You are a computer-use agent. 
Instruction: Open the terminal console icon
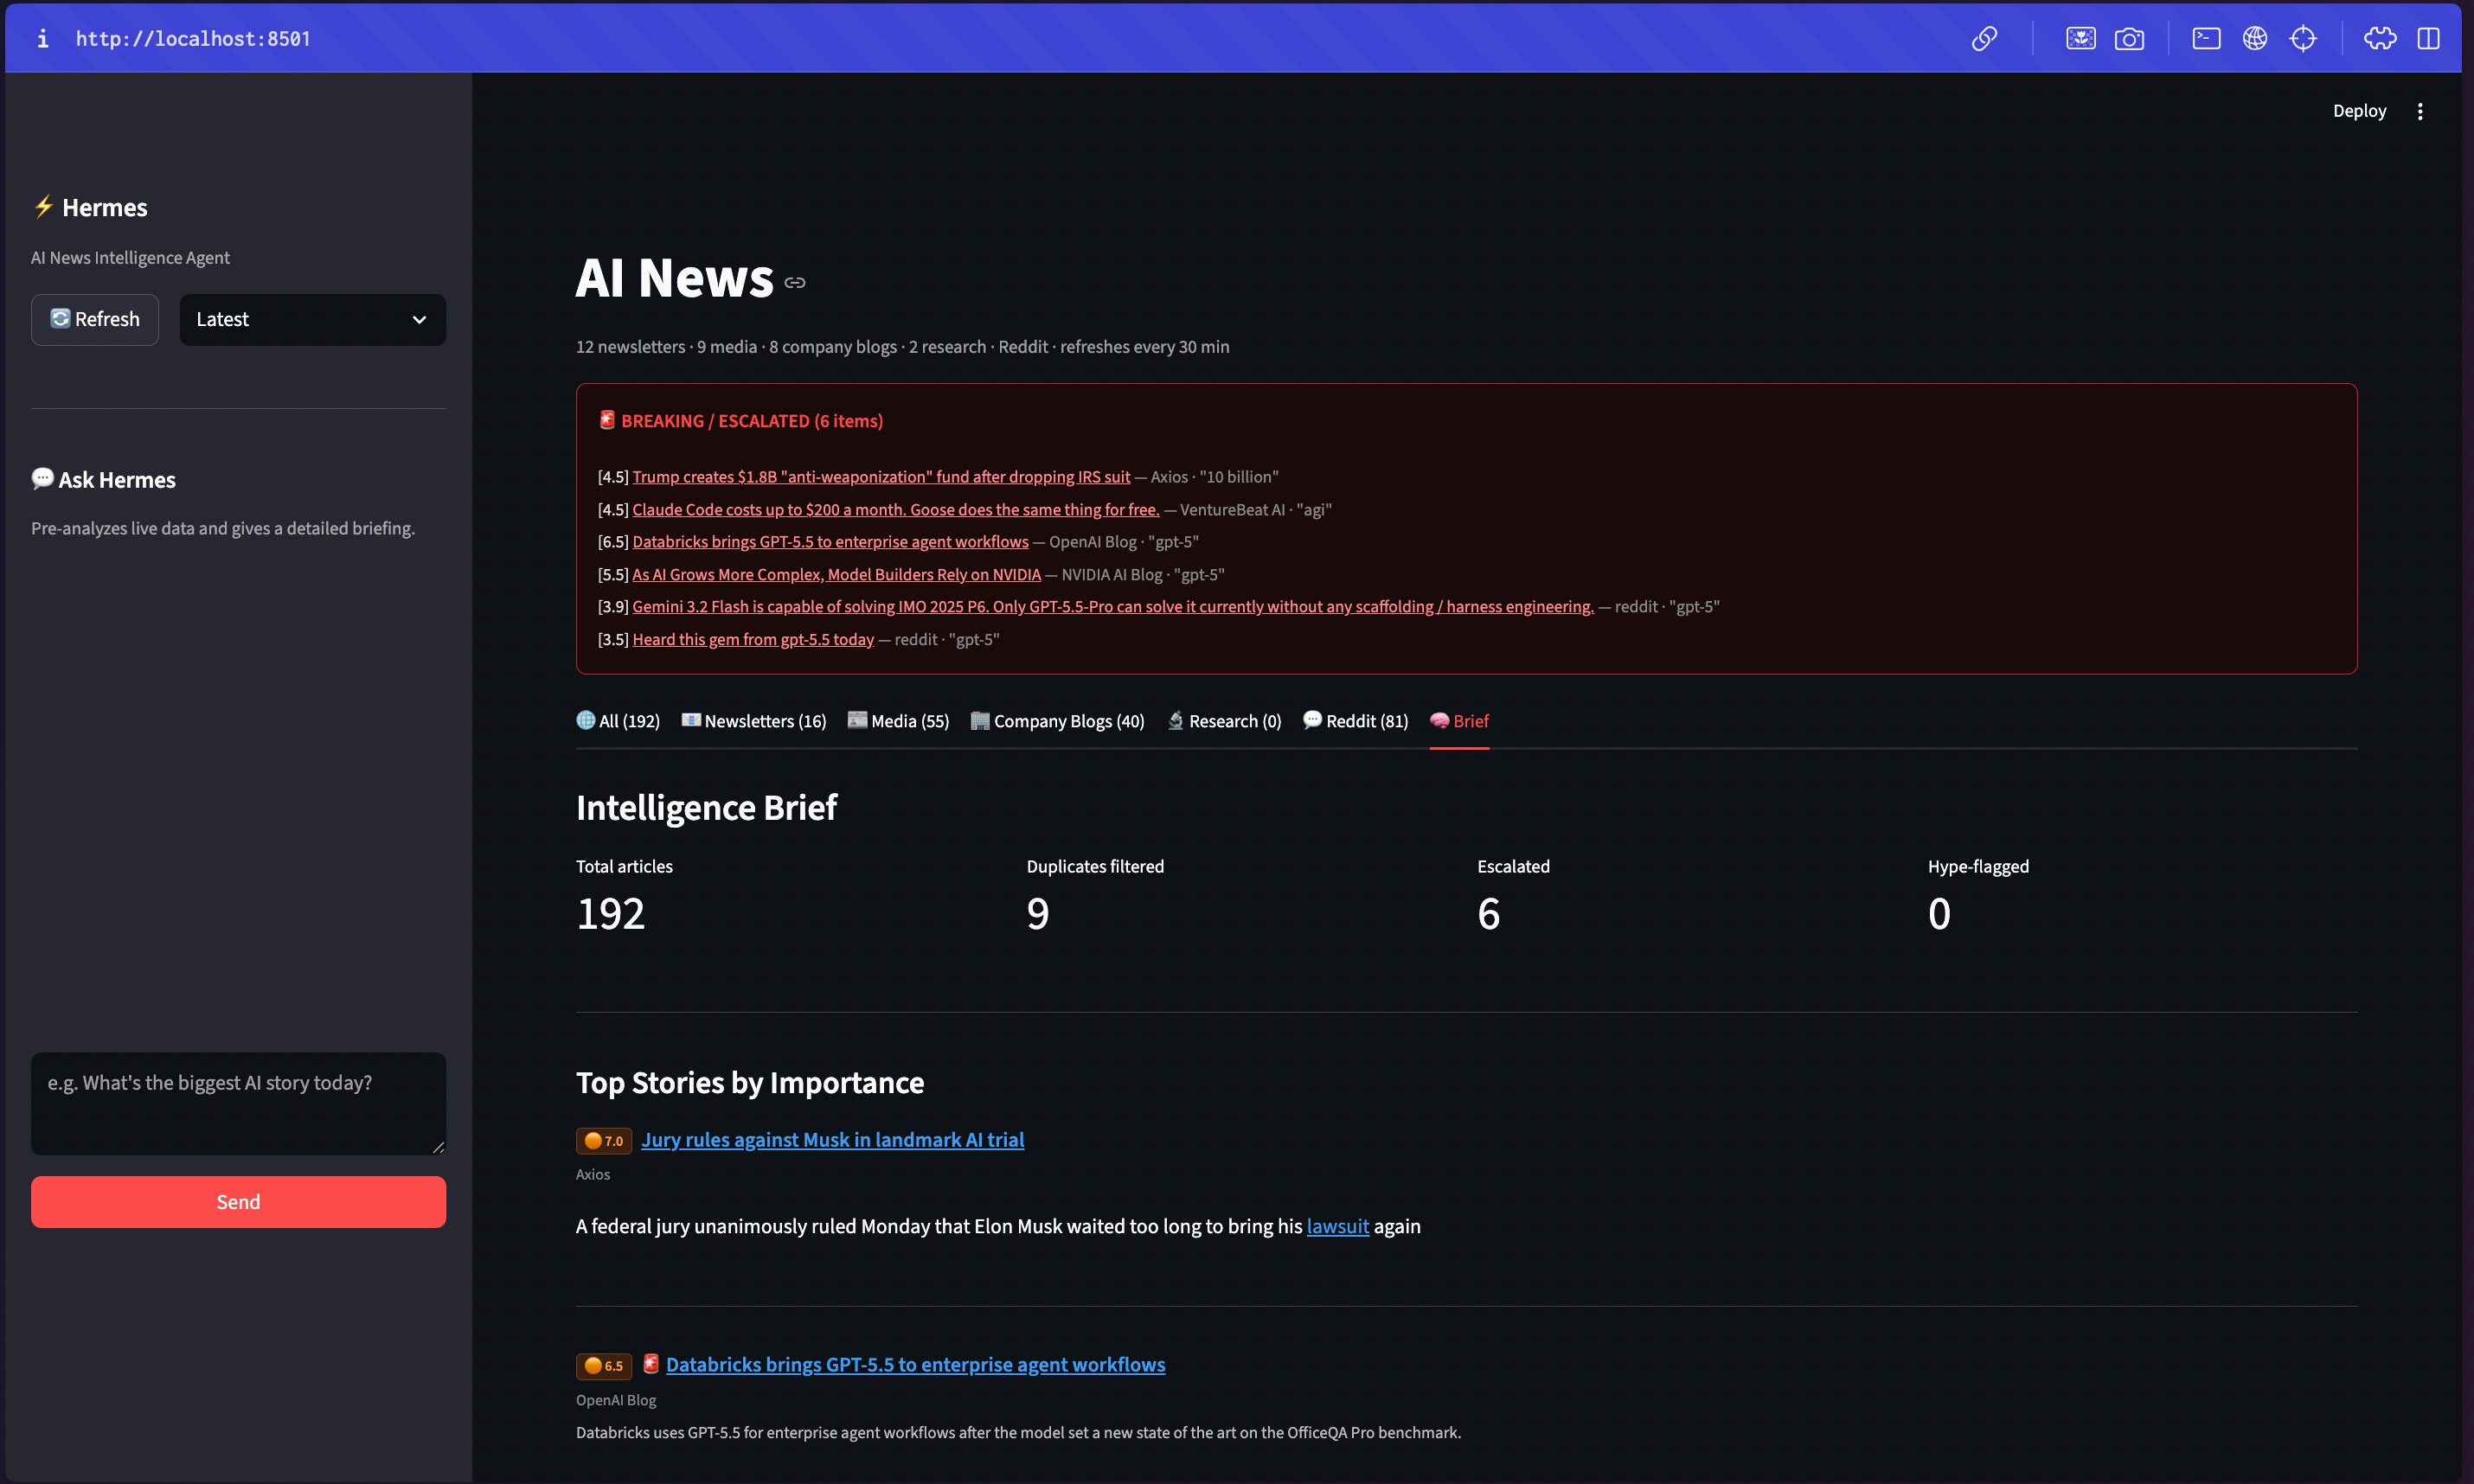pos(2206,38)
